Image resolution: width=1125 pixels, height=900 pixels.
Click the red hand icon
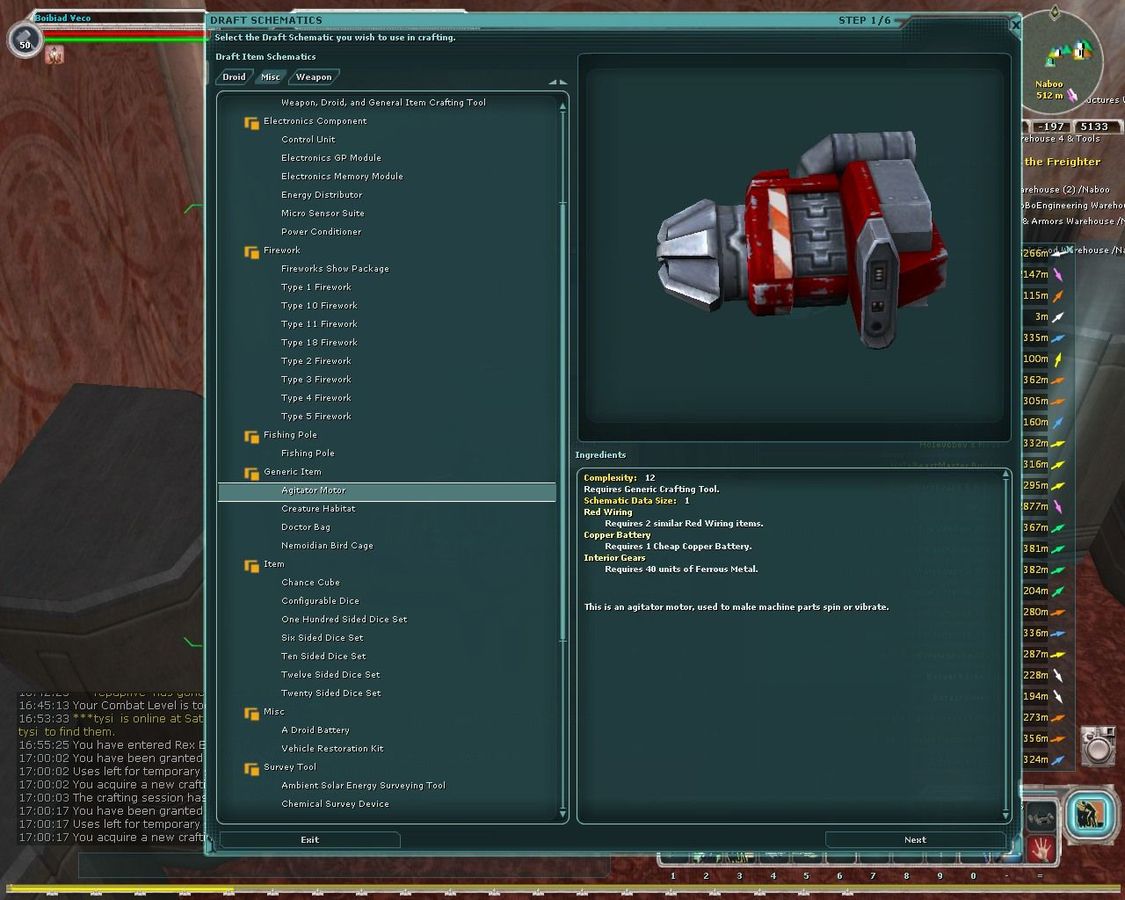coord(1041,849)
